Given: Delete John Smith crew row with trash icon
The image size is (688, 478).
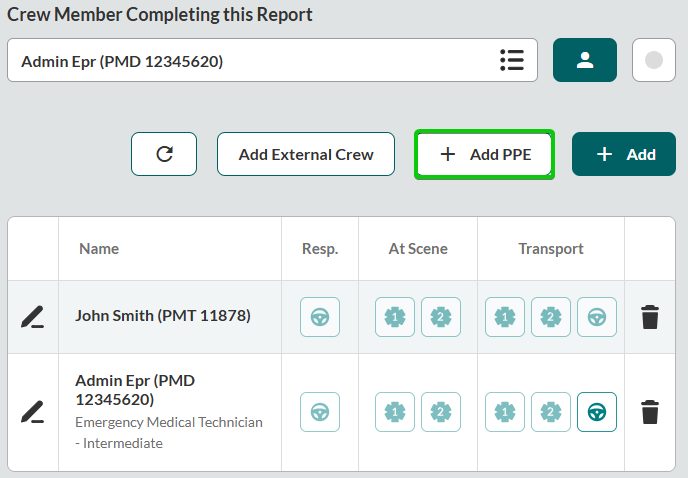Looking at the screenshot, I should point(650,317).
